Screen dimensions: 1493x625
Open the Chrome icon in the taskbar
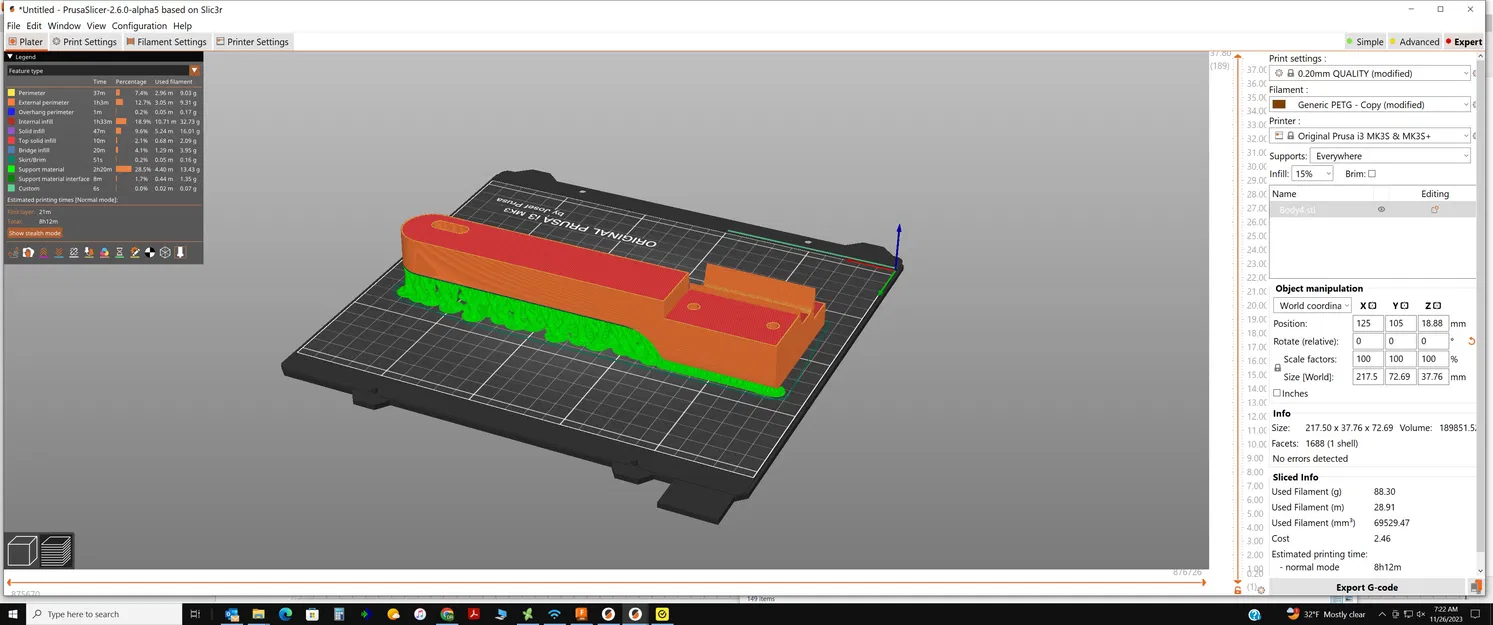(x=447, y=614)
